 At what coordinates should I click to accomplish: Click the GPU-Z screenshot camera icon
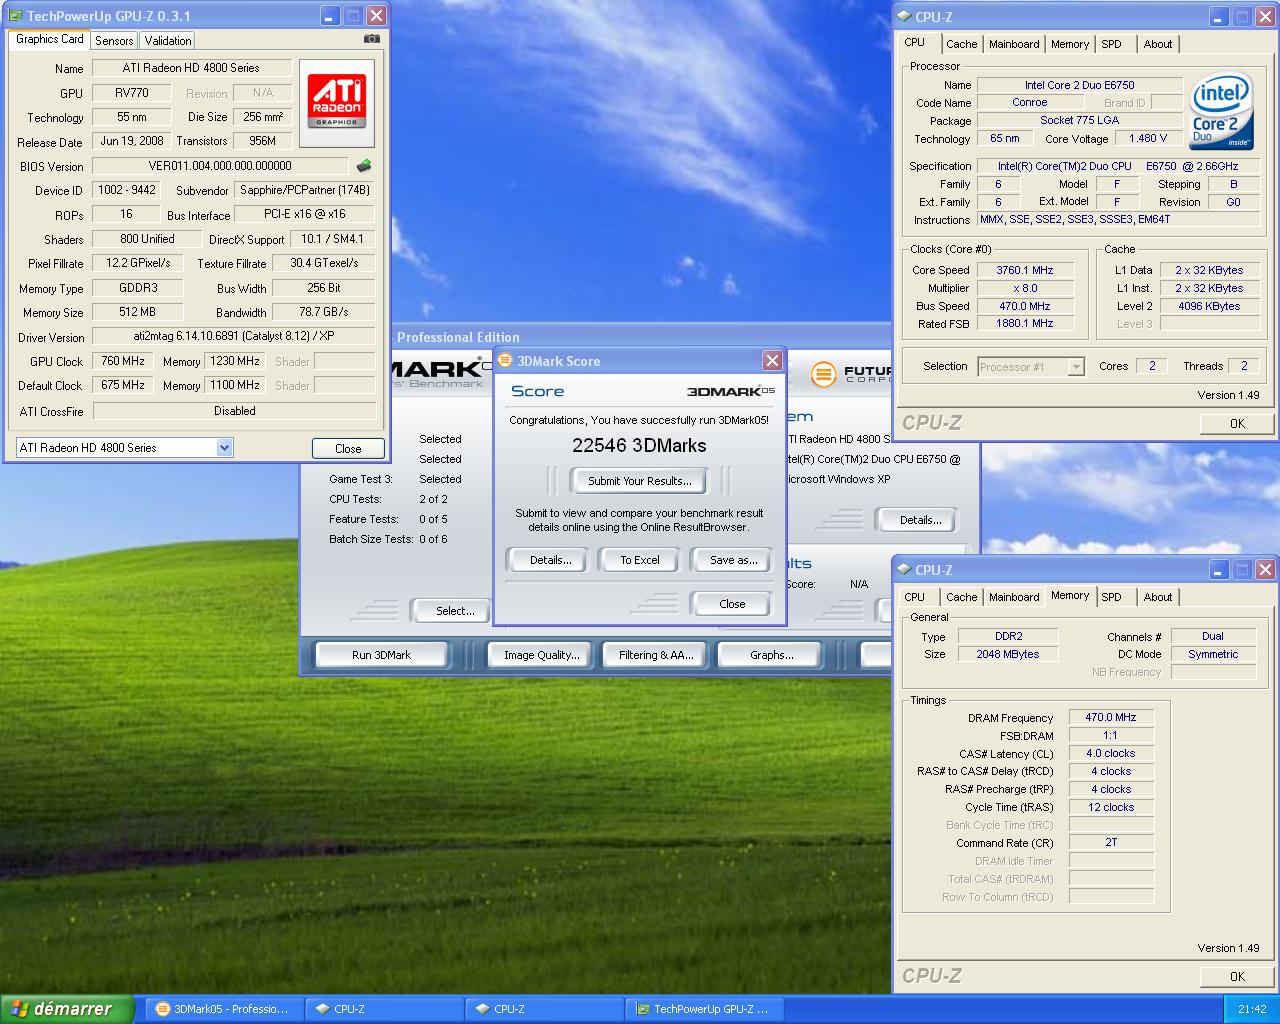[372, 39]
